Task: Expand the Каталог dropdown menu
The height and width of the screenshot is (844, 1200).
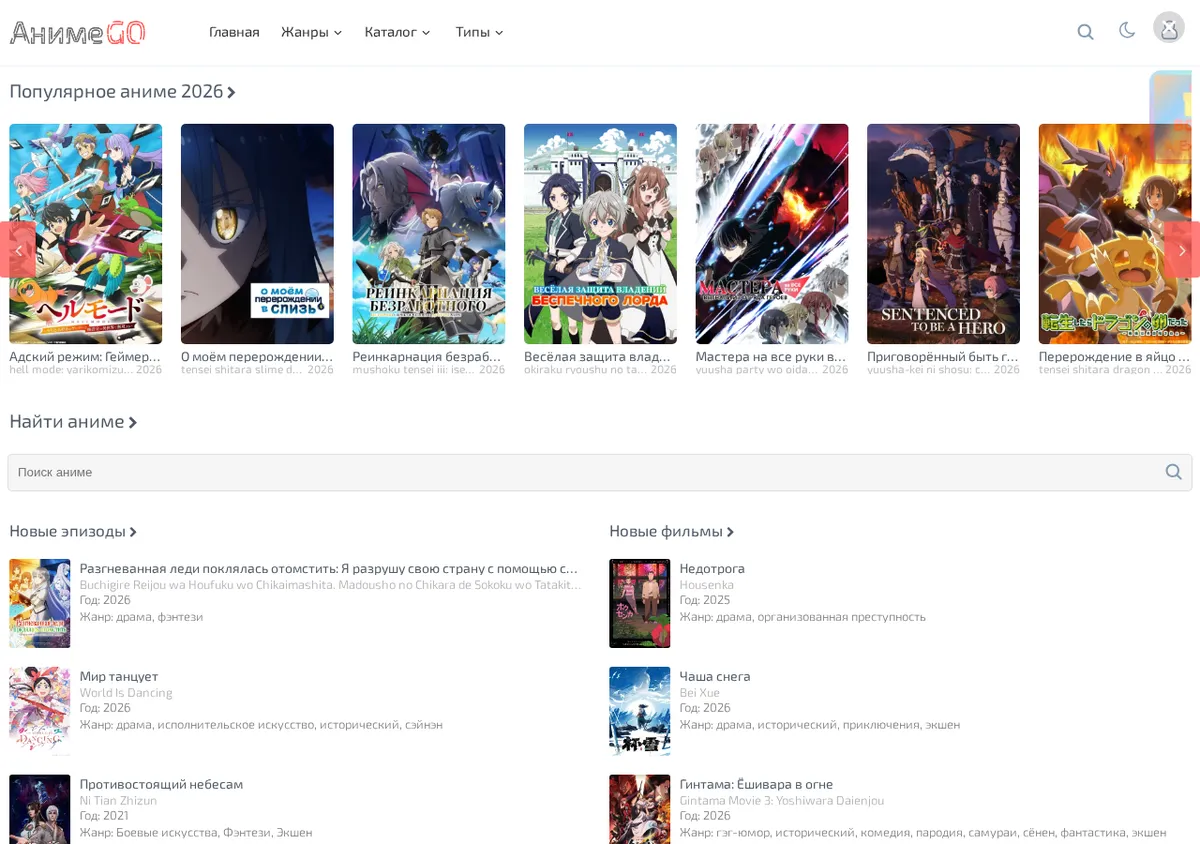Action: (x=398, y=32)
